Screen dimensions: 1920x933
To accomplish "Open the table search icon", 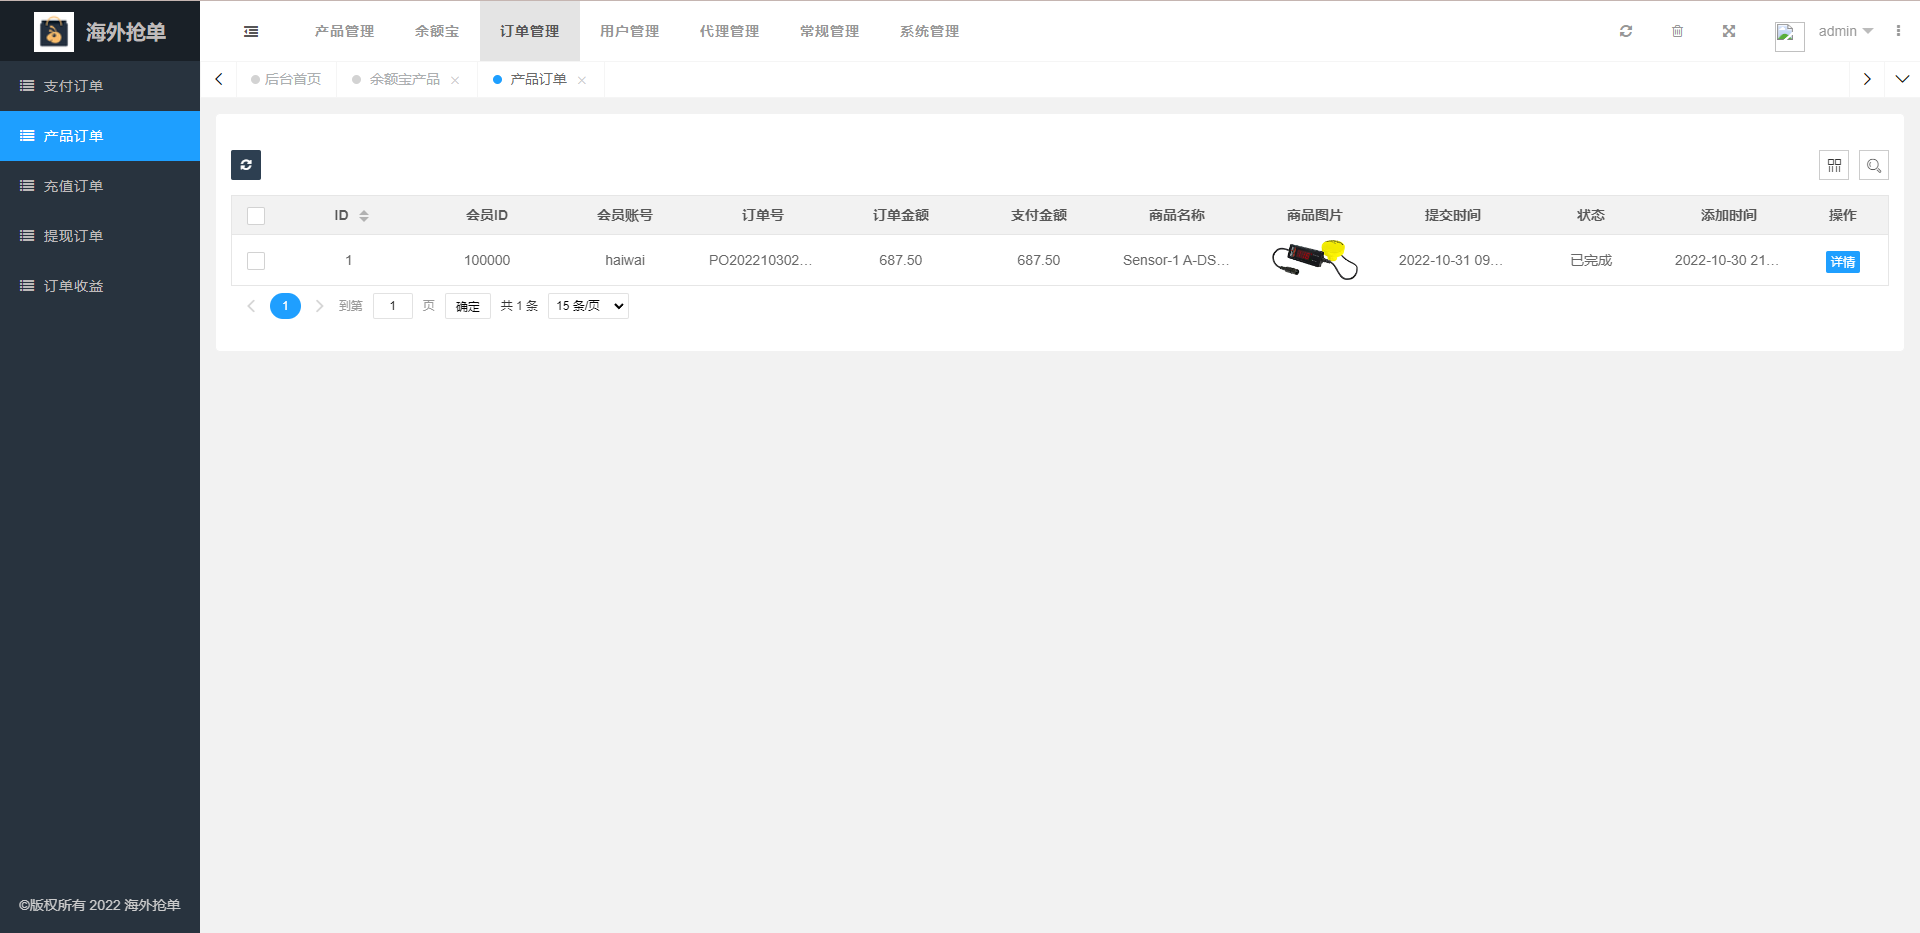I will click(1874, 164).
